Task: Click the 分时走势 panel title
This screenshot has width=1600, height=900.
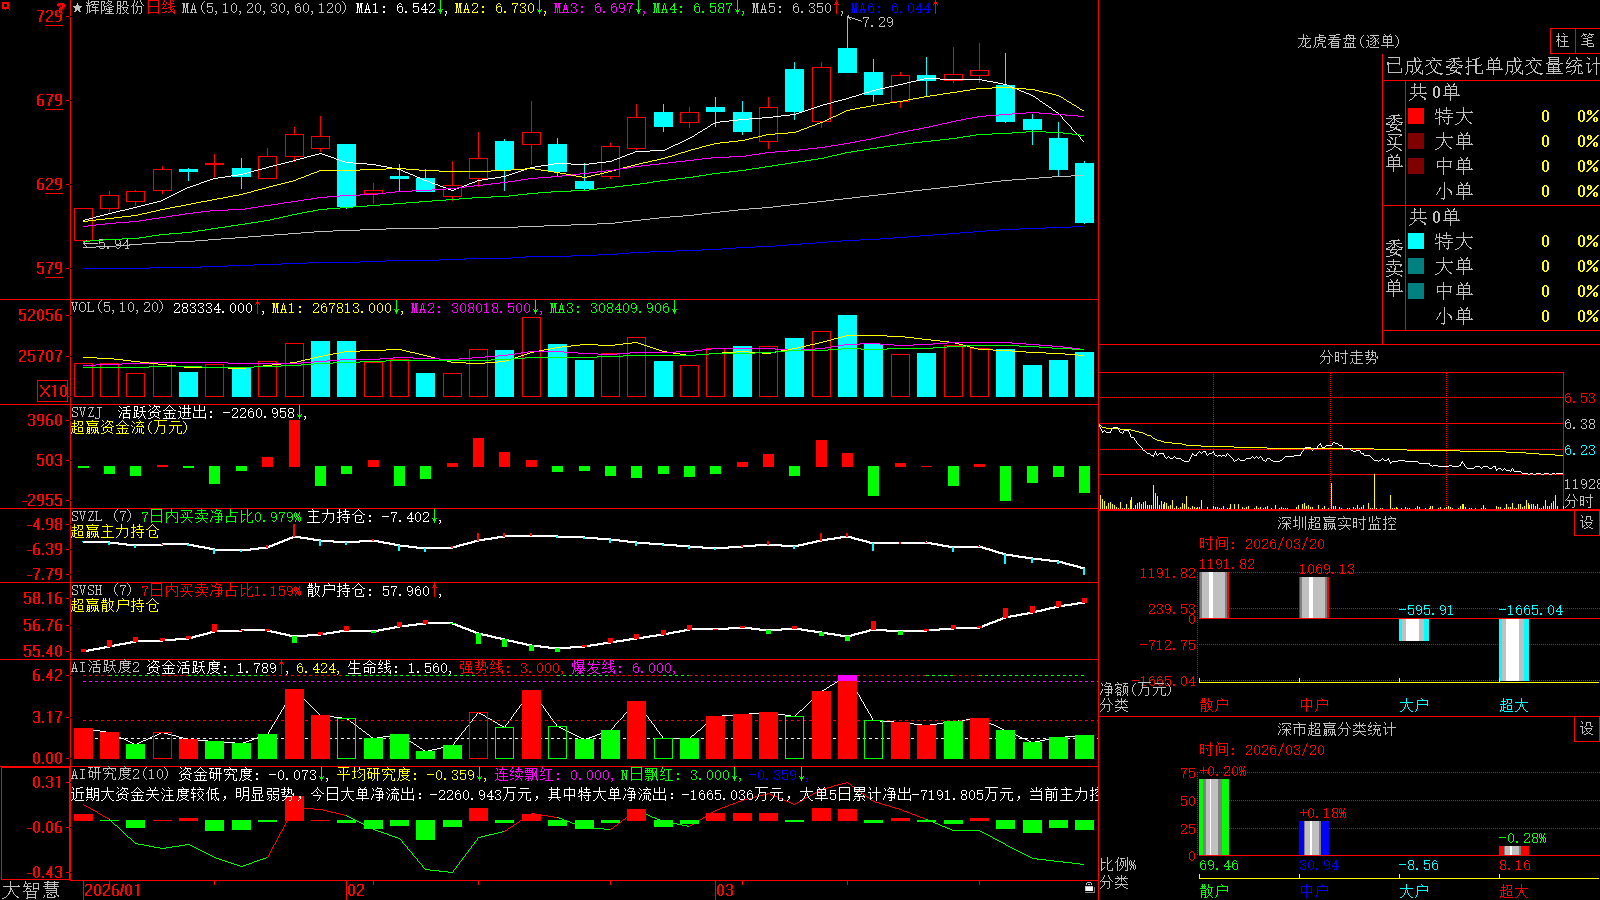Action: (x=1349, y=357)
